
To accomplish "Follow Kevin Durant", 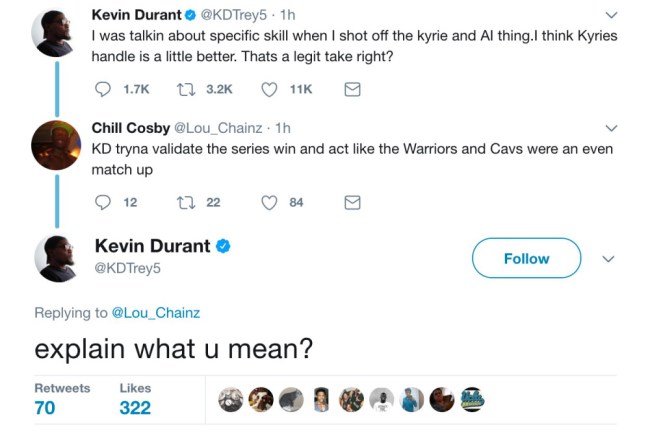I will [x=526, y=258].
